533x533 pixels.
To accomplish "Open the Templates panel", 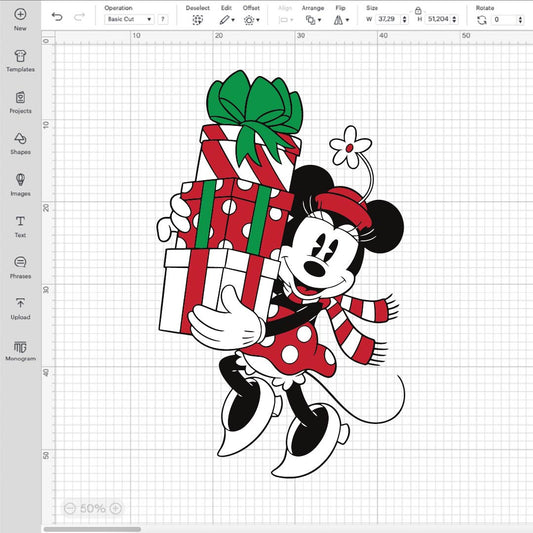I will (x=20, y=61).
